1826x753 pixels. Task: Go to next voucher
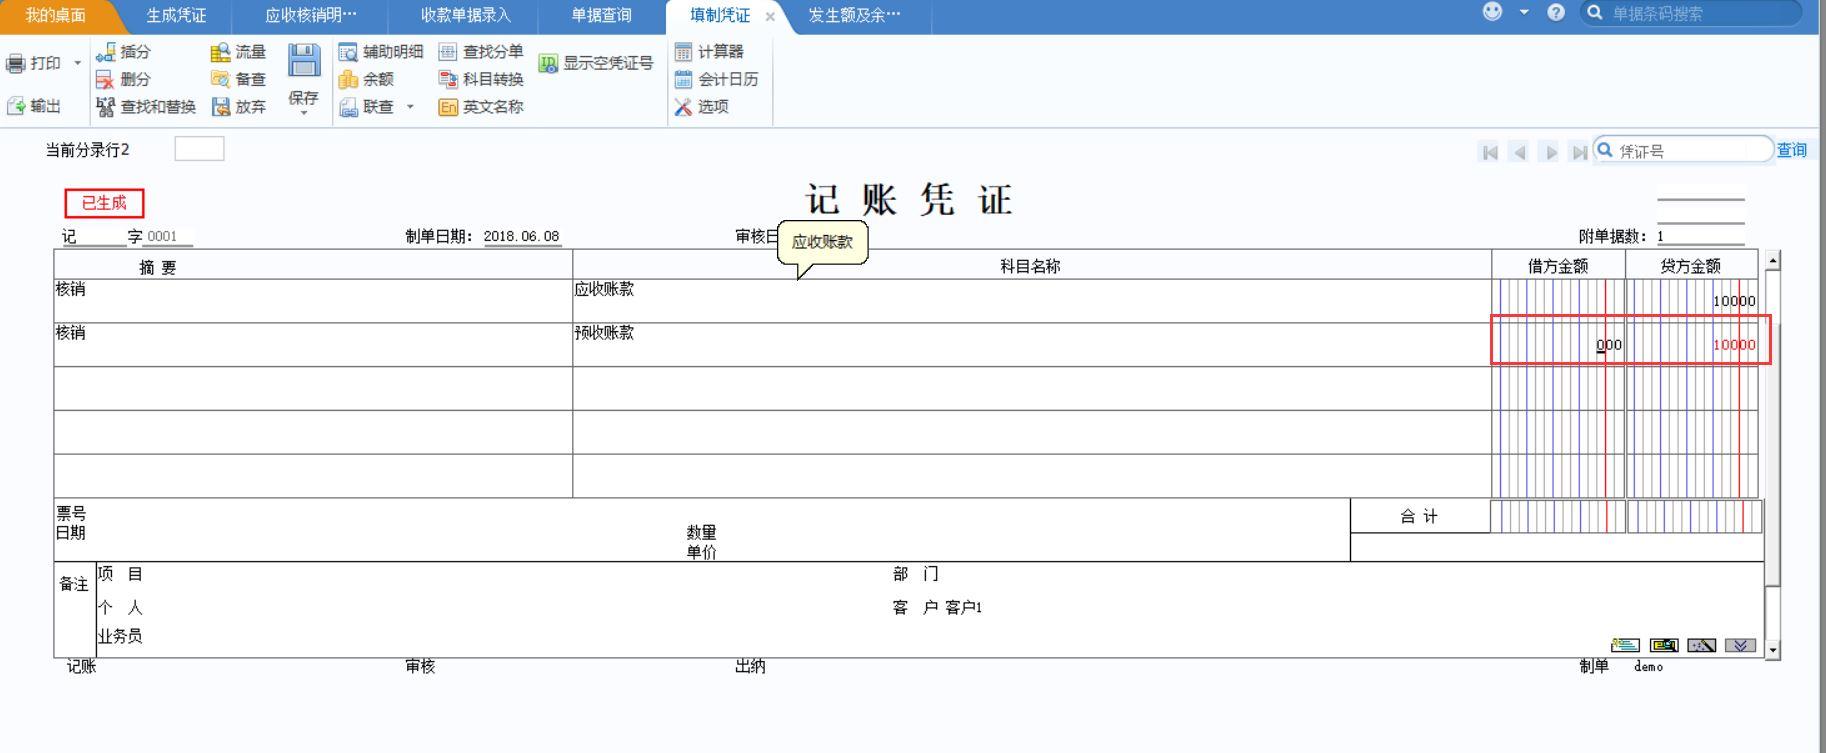click(1551, 152)
